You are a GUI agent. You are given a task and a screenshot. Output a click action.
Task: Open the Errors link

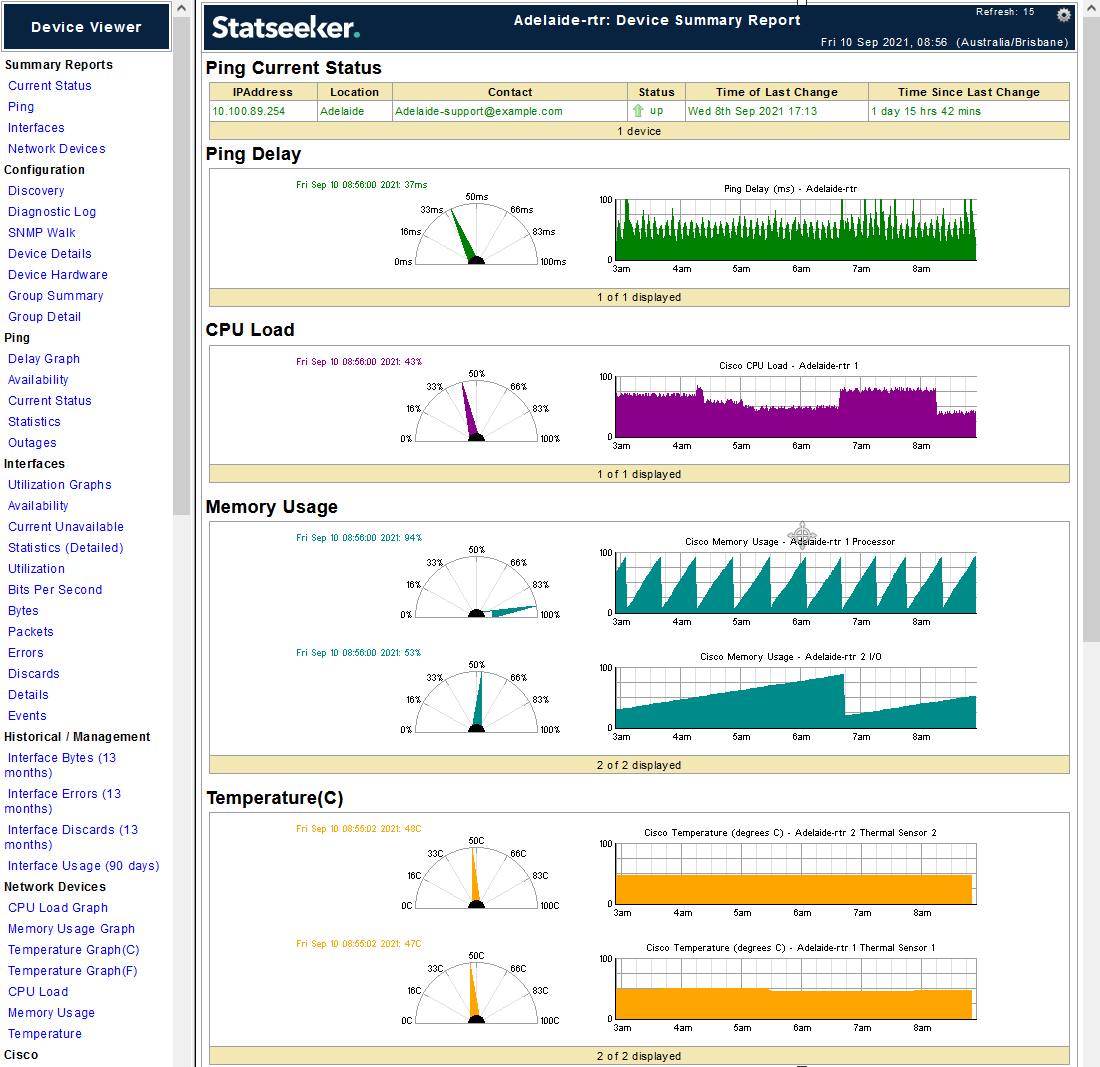26,653
